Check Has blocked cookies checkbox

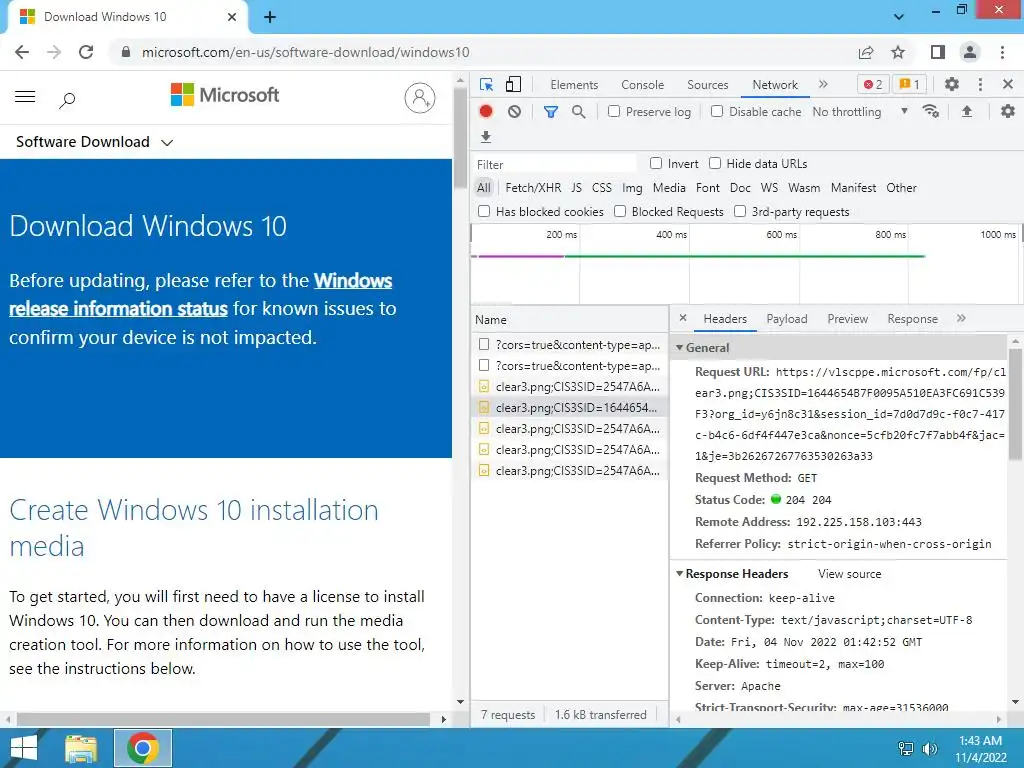(x=484, y=211)
